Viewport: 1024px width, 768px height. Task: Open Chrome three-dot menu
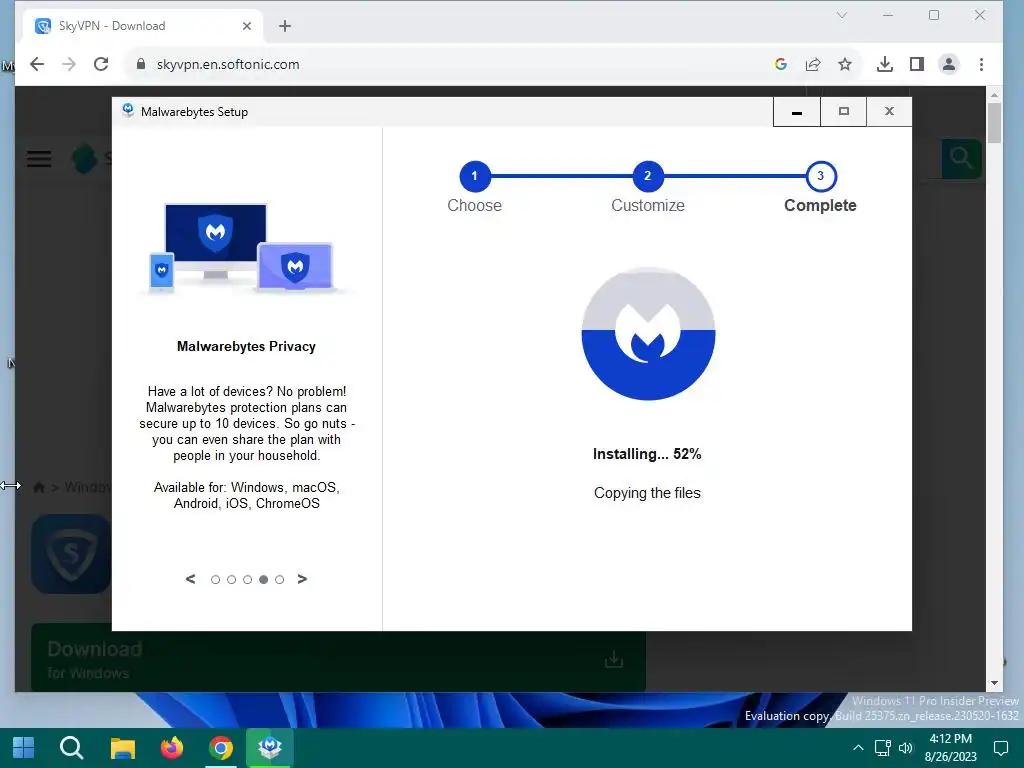(x=982, y=64)
